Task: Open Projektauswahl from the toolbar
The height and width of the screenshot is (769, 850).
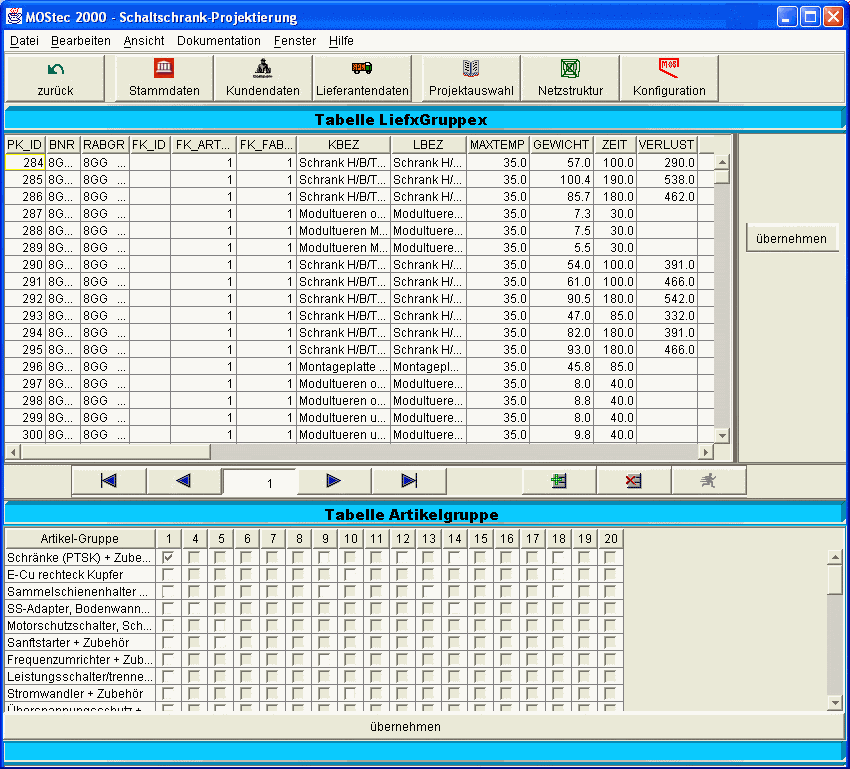Action: click(471, 79)
